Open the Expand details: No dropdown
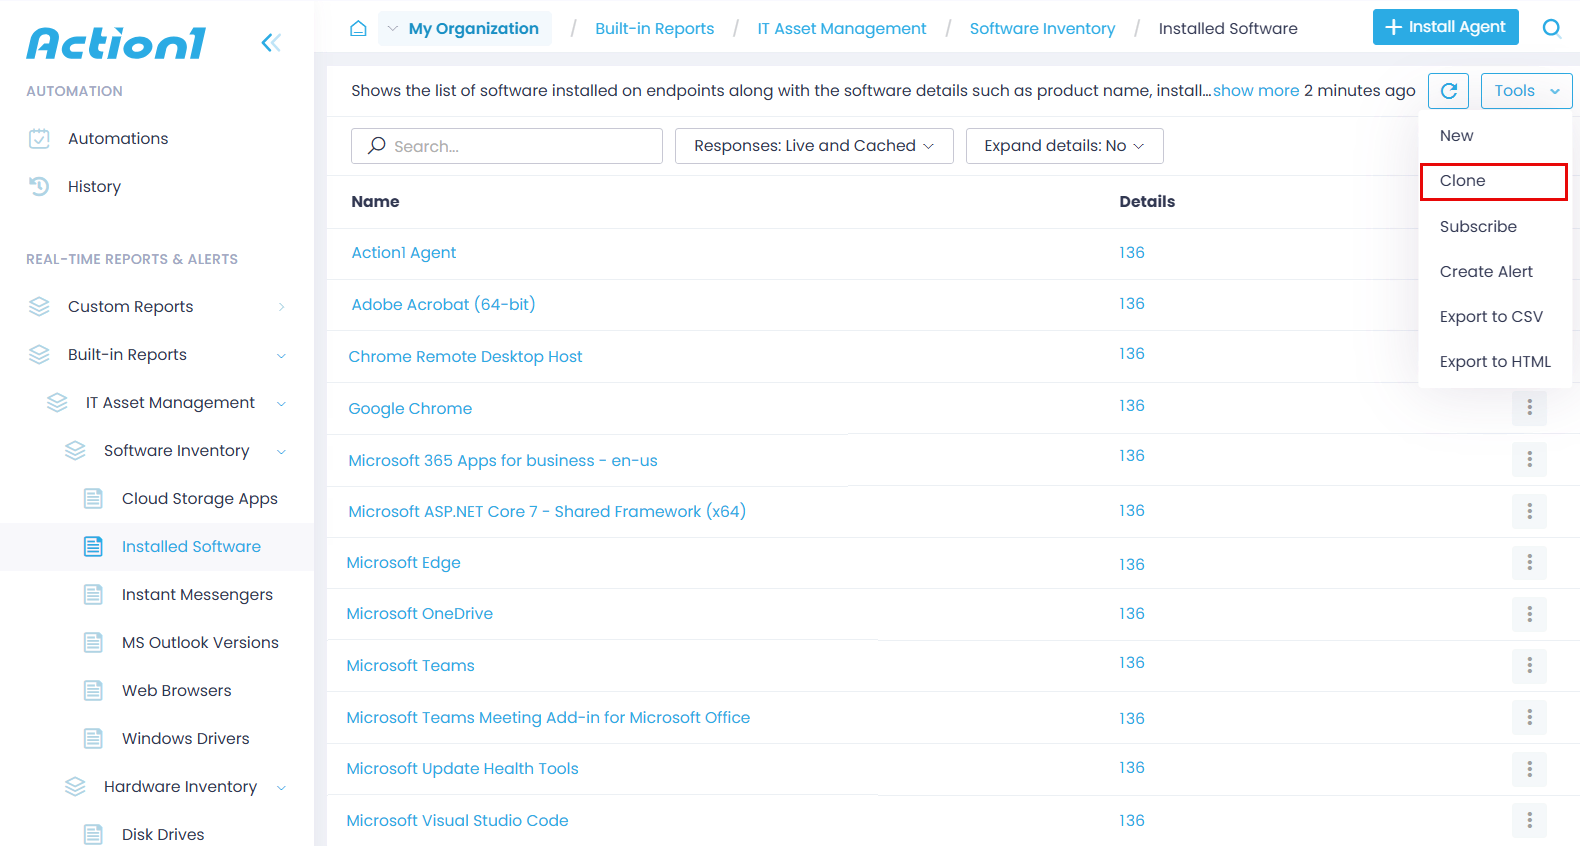This screenshot has width=1580, height=846. [x=1064, y=146]
